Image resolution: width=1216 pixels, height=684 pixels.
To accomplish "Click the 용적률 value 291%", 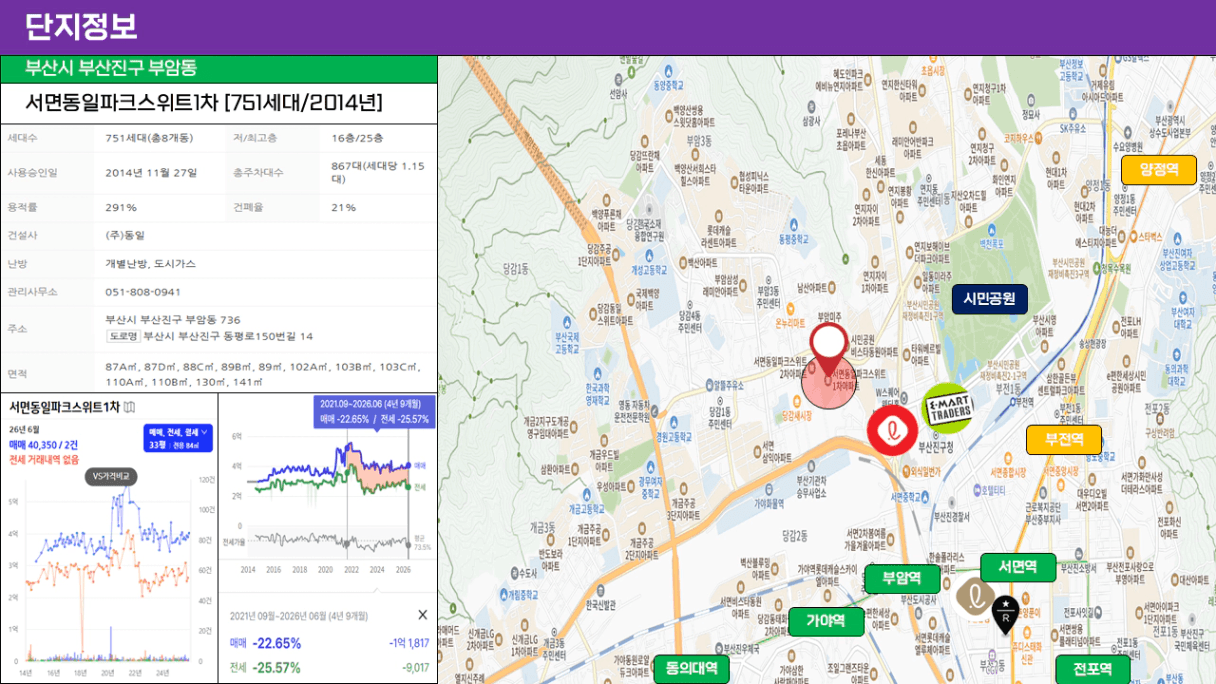I will pos(121,207).
